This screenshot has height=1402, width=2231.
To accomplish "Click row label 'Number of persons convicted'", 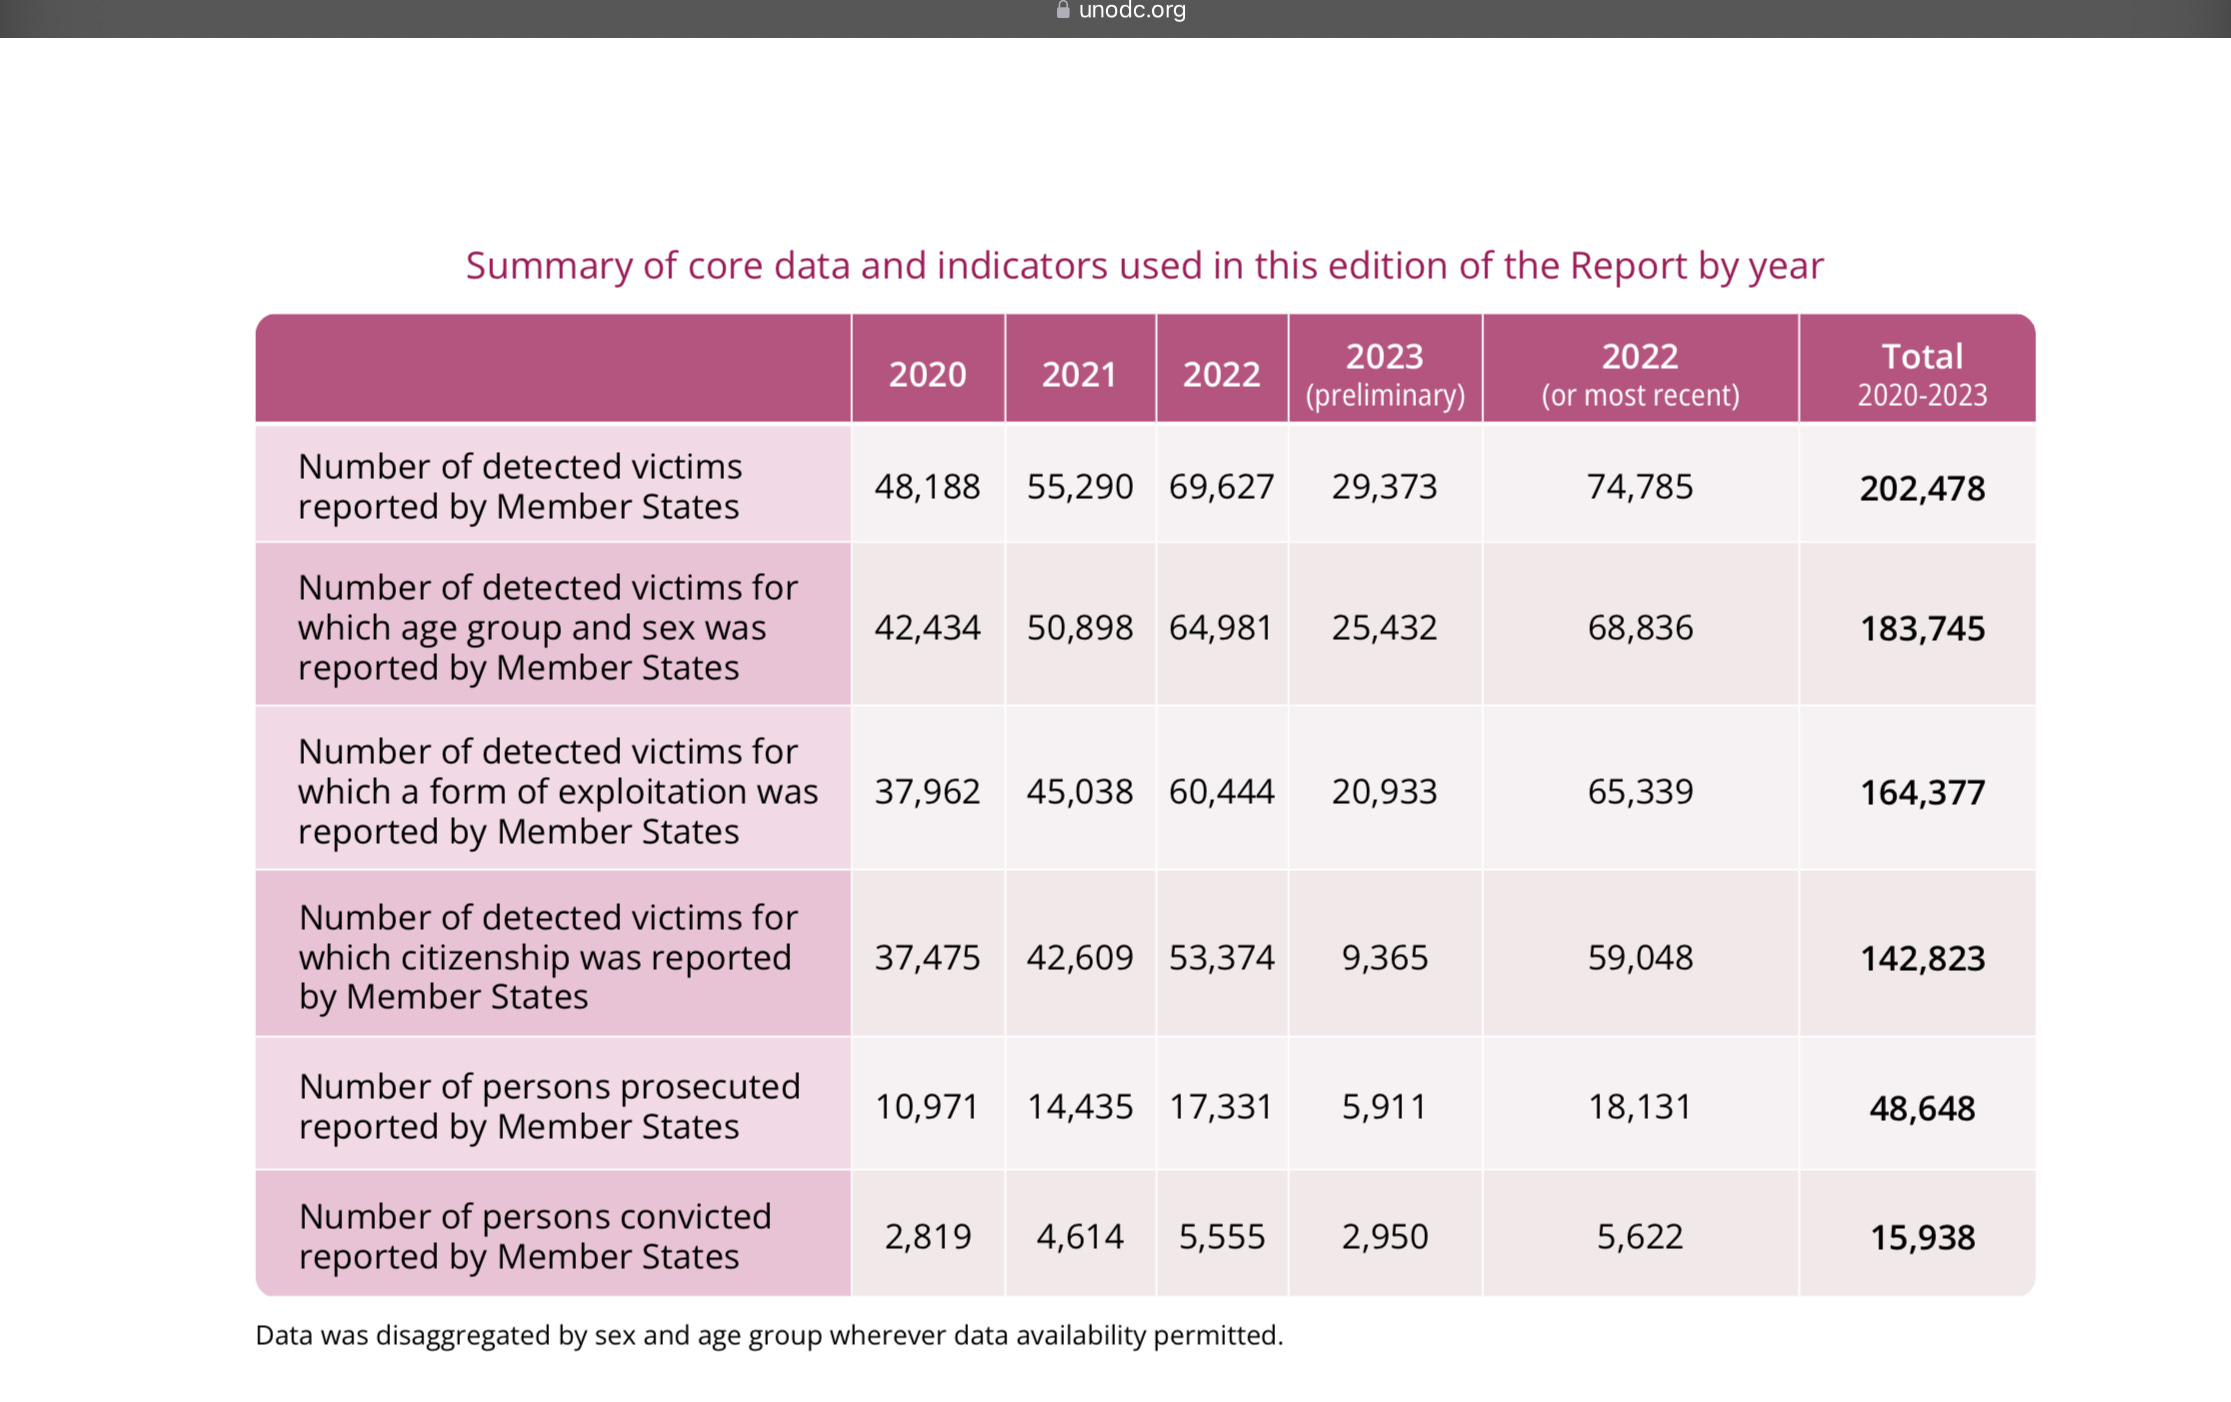I will (535, 1236).
